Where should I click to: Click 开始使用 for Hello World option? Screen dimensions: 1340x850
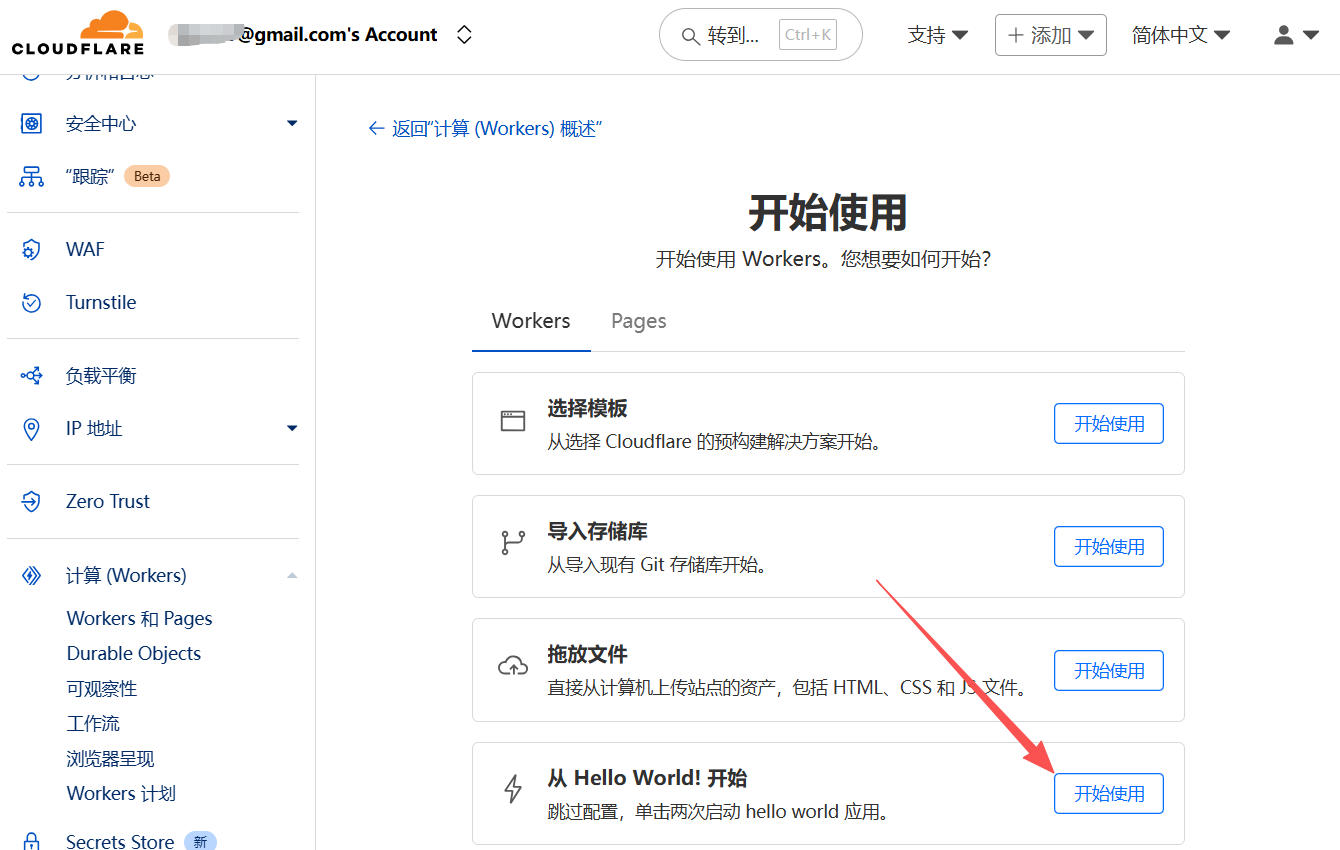[1108, 794]
